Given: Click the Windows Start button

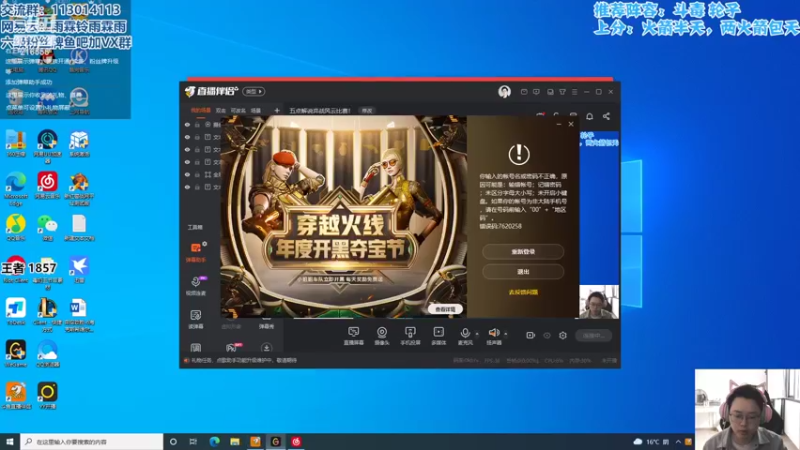Looking at the screenshot, I should point(10,441).
